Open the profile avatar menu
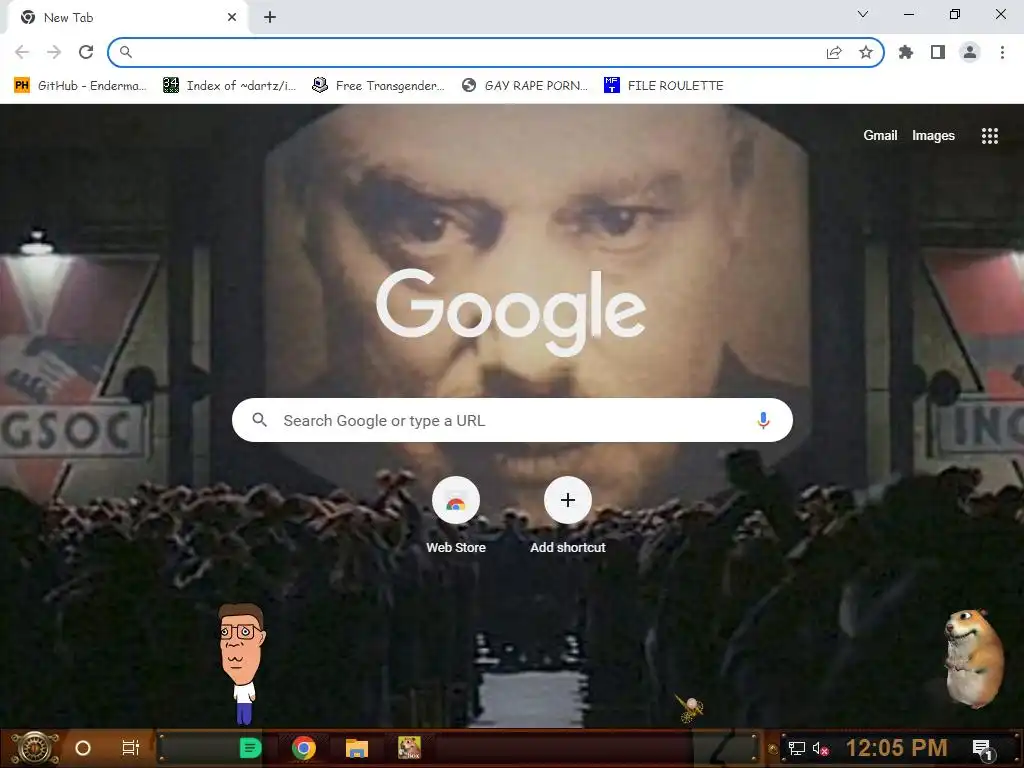Viewport: 1024px width, 768px height. click(x=970, y=52)
